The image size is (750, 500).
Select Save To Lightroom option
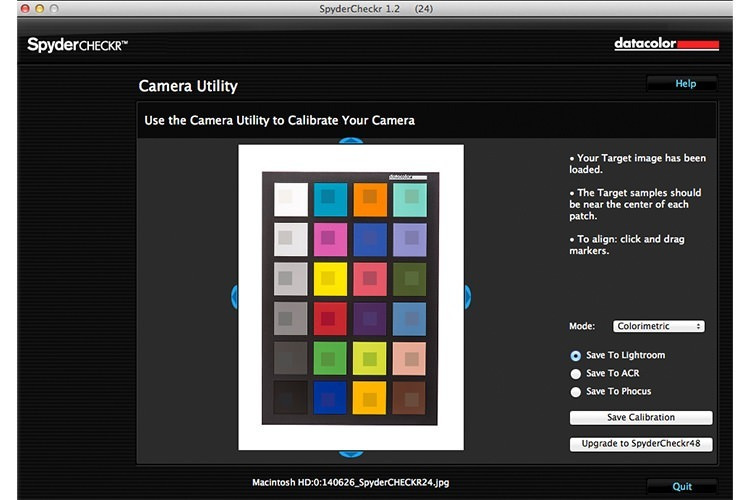[576, 355]
